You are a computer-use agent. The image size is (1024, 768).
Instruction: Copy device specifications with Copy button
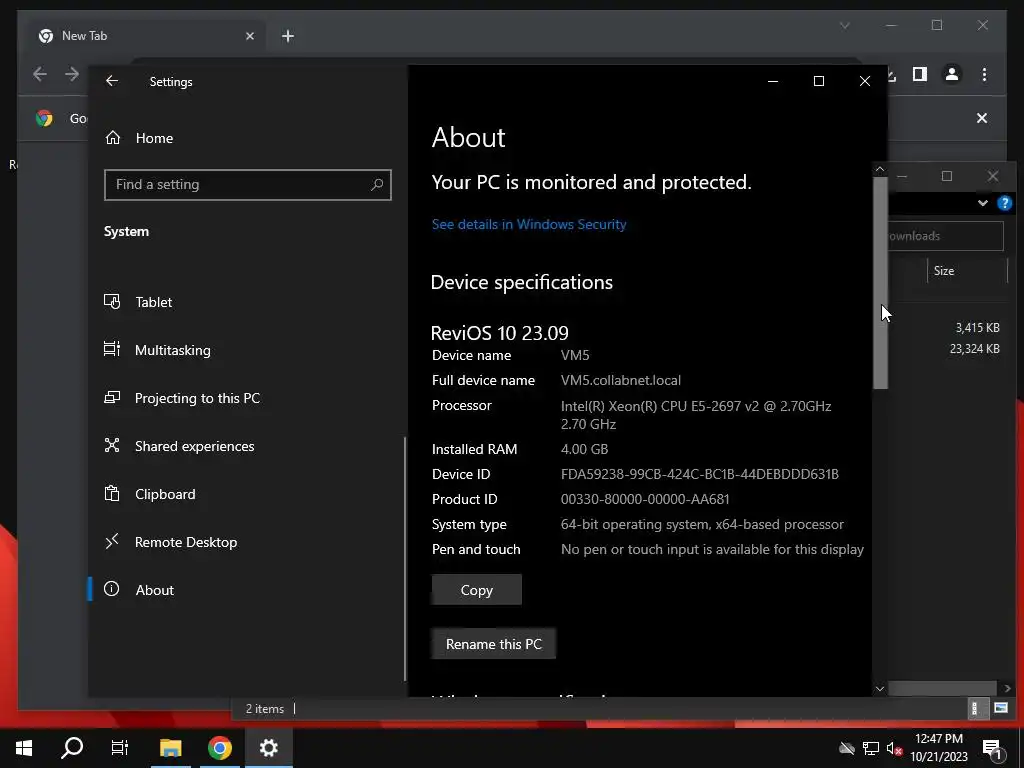[477, 590]
